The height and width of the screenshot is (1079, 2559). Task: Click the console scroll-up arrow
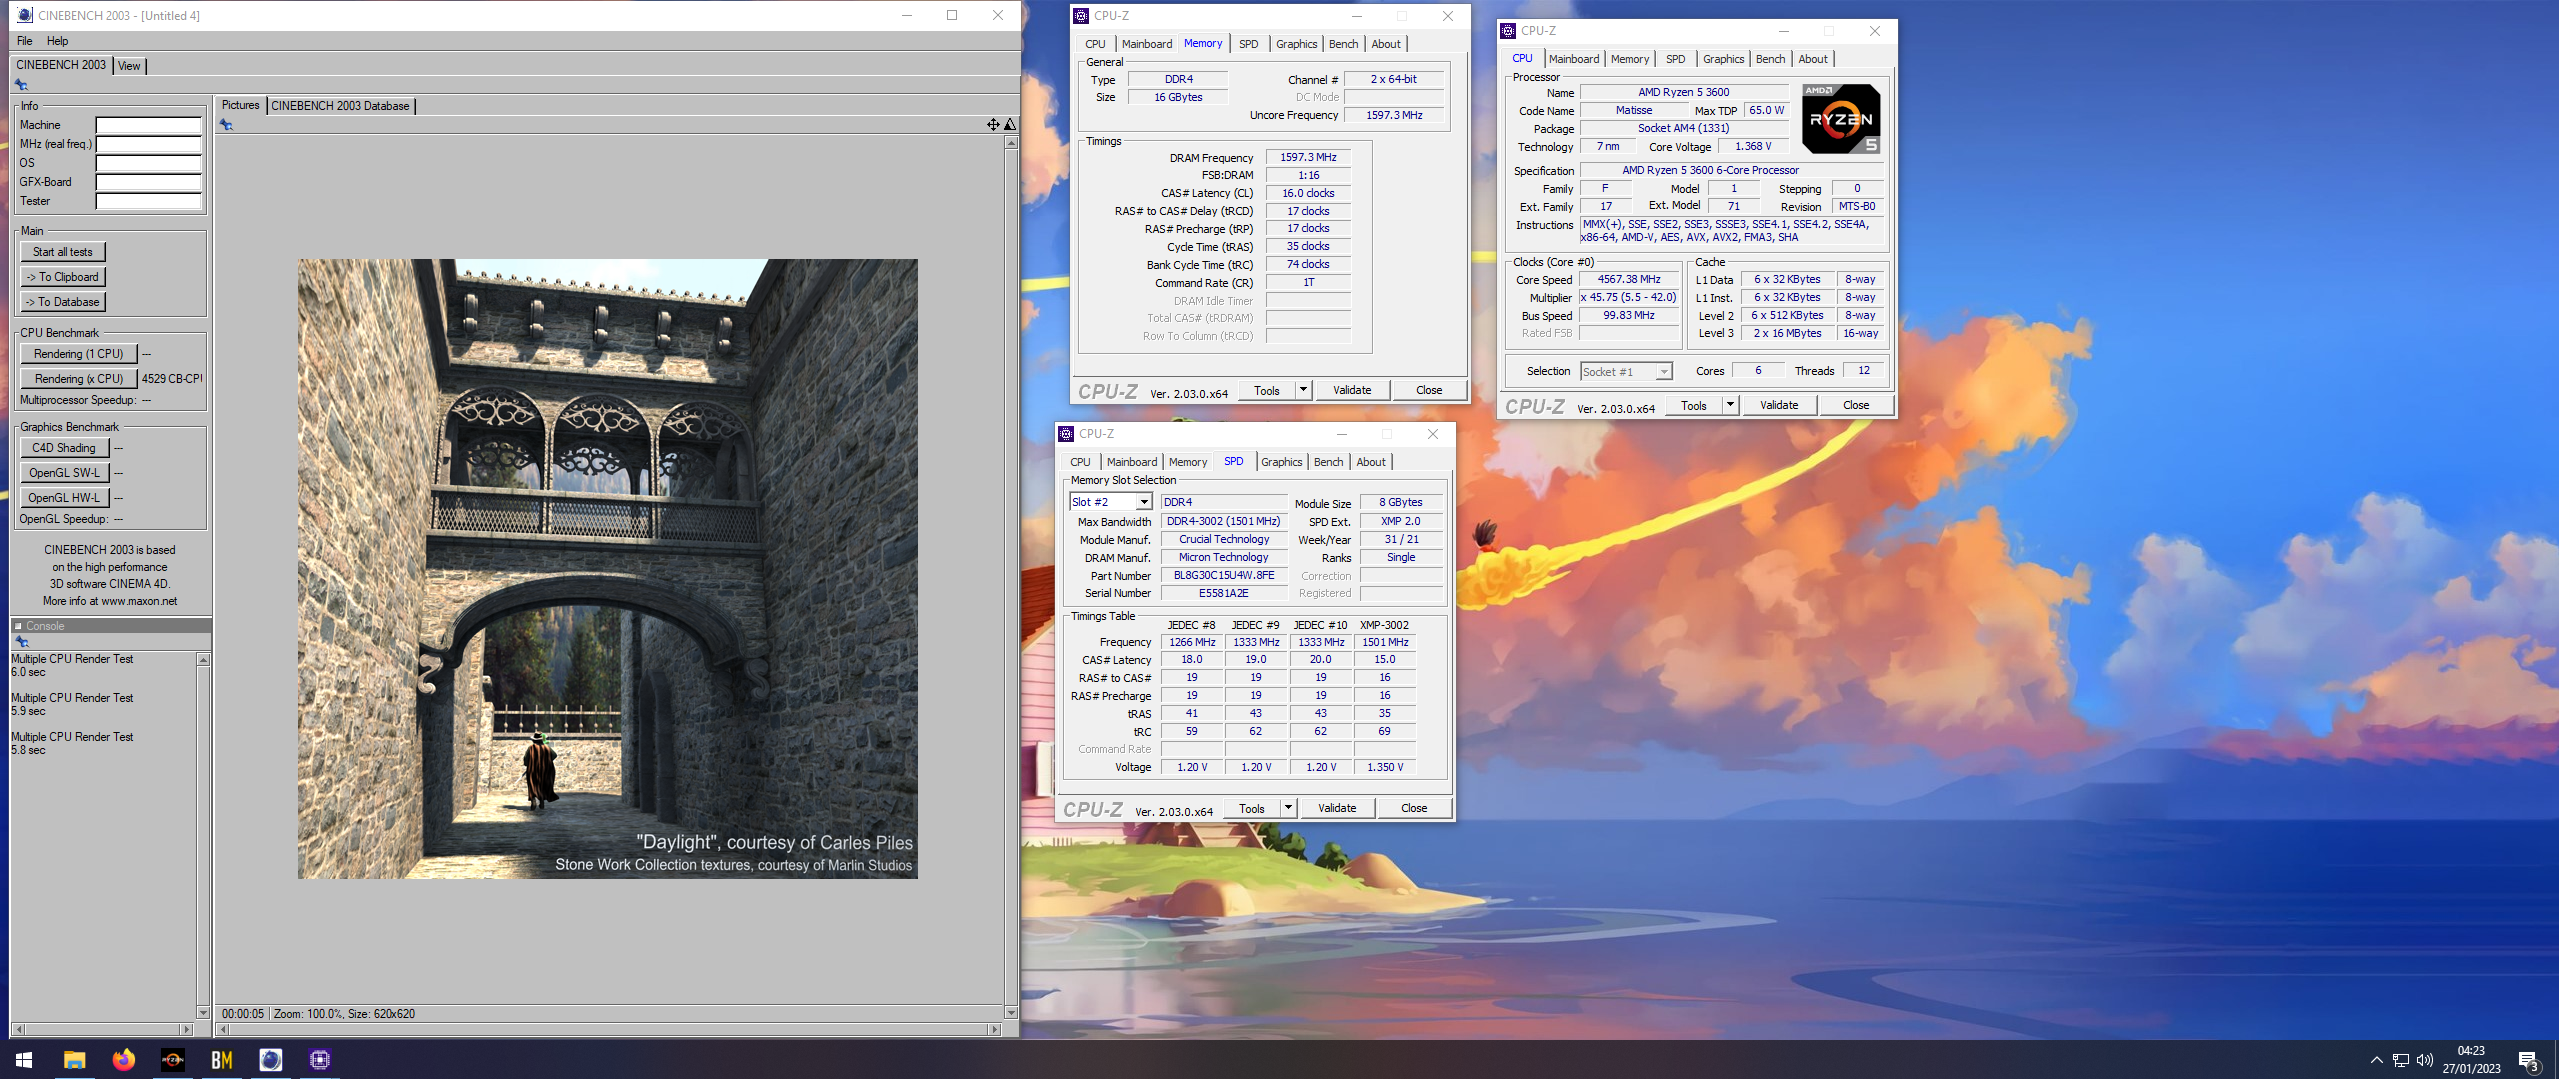point(203,660)
